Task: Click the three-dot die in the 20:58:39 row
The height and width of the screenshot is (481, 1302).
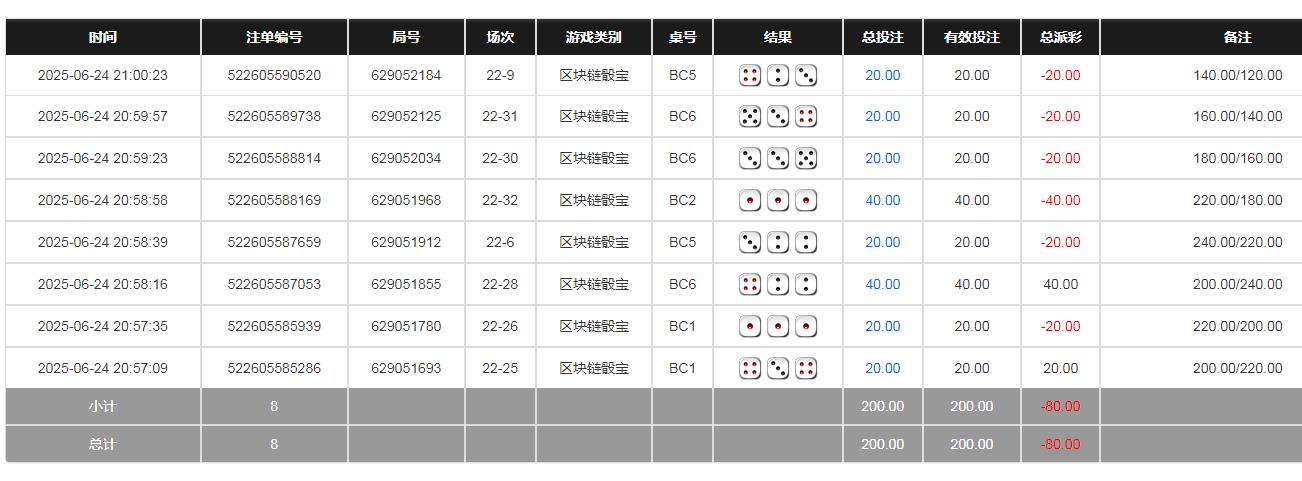Action: [750, 243]
